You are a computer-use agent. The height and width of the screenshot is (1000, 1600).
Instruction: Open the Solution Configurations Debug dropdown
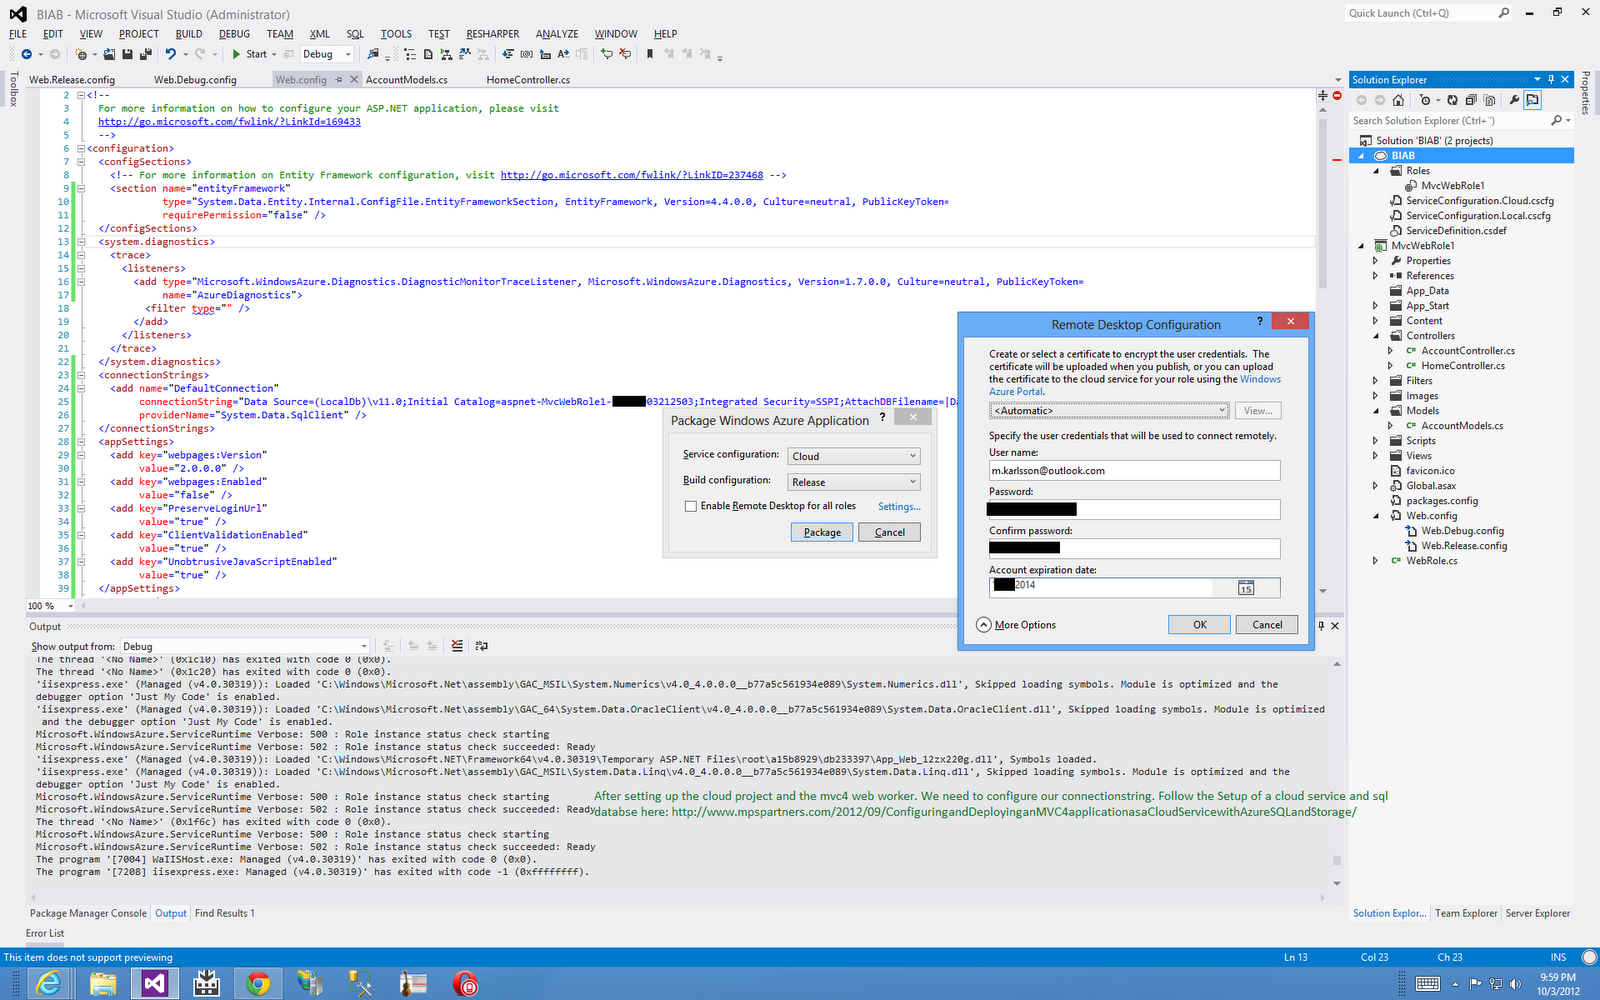point(327,54)
